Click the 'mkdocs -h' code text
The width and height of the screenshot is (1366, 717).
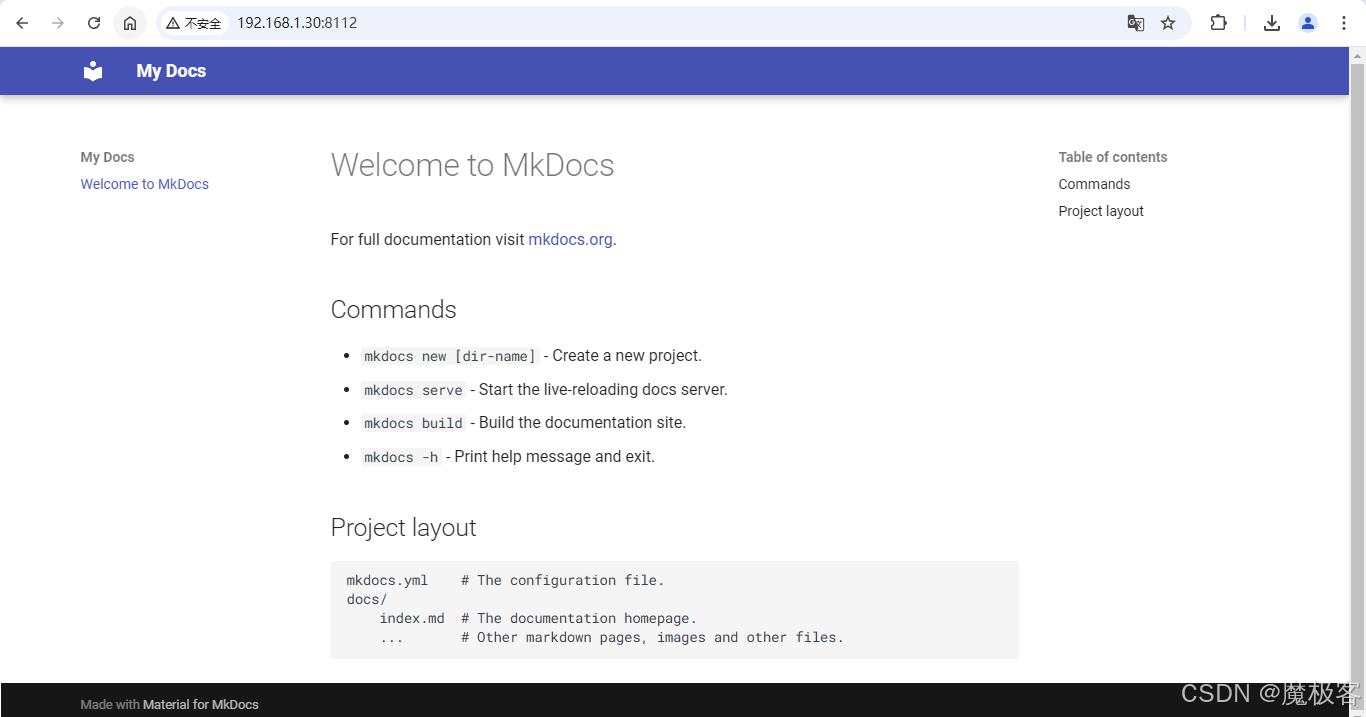click(401, 457)
